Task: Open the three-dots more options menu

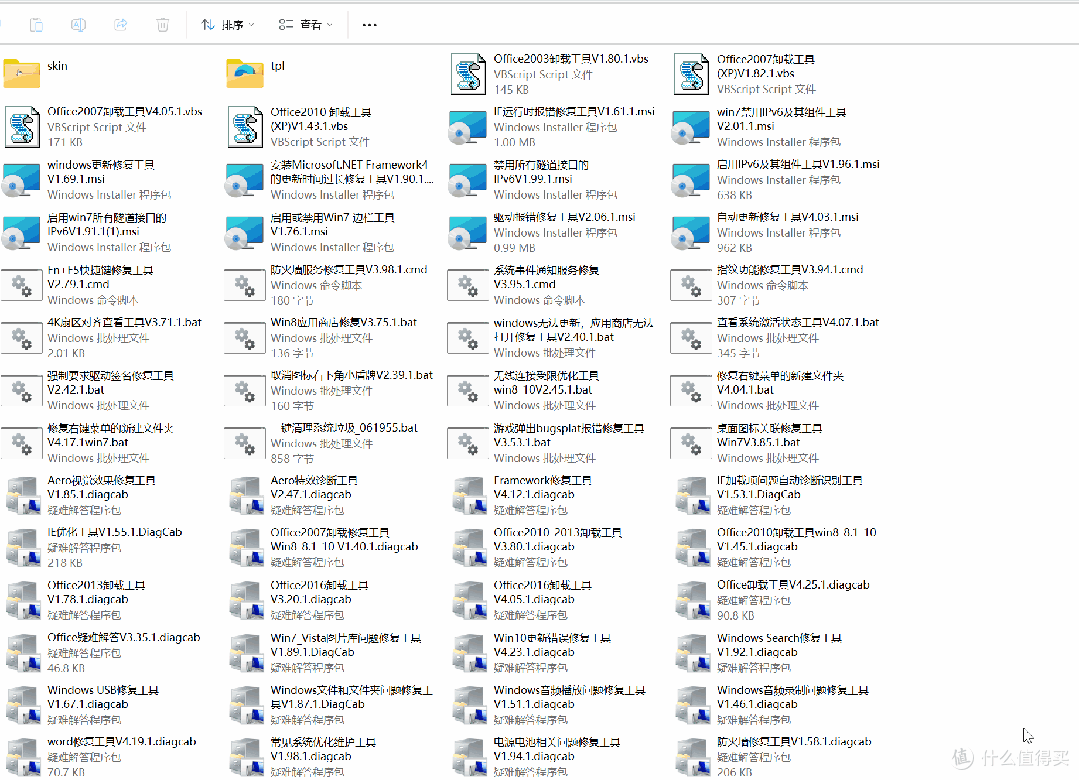Action: point(370,25)
